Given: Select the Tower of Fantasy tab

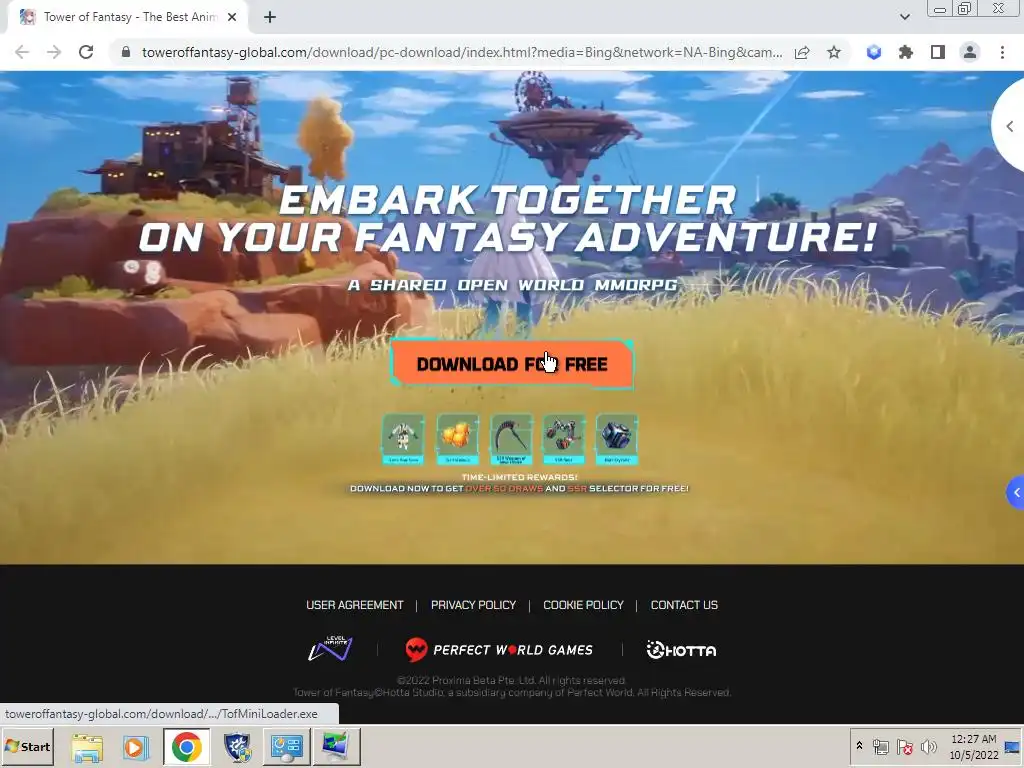Looking at the screenshot, I should [x=128, y=17].
